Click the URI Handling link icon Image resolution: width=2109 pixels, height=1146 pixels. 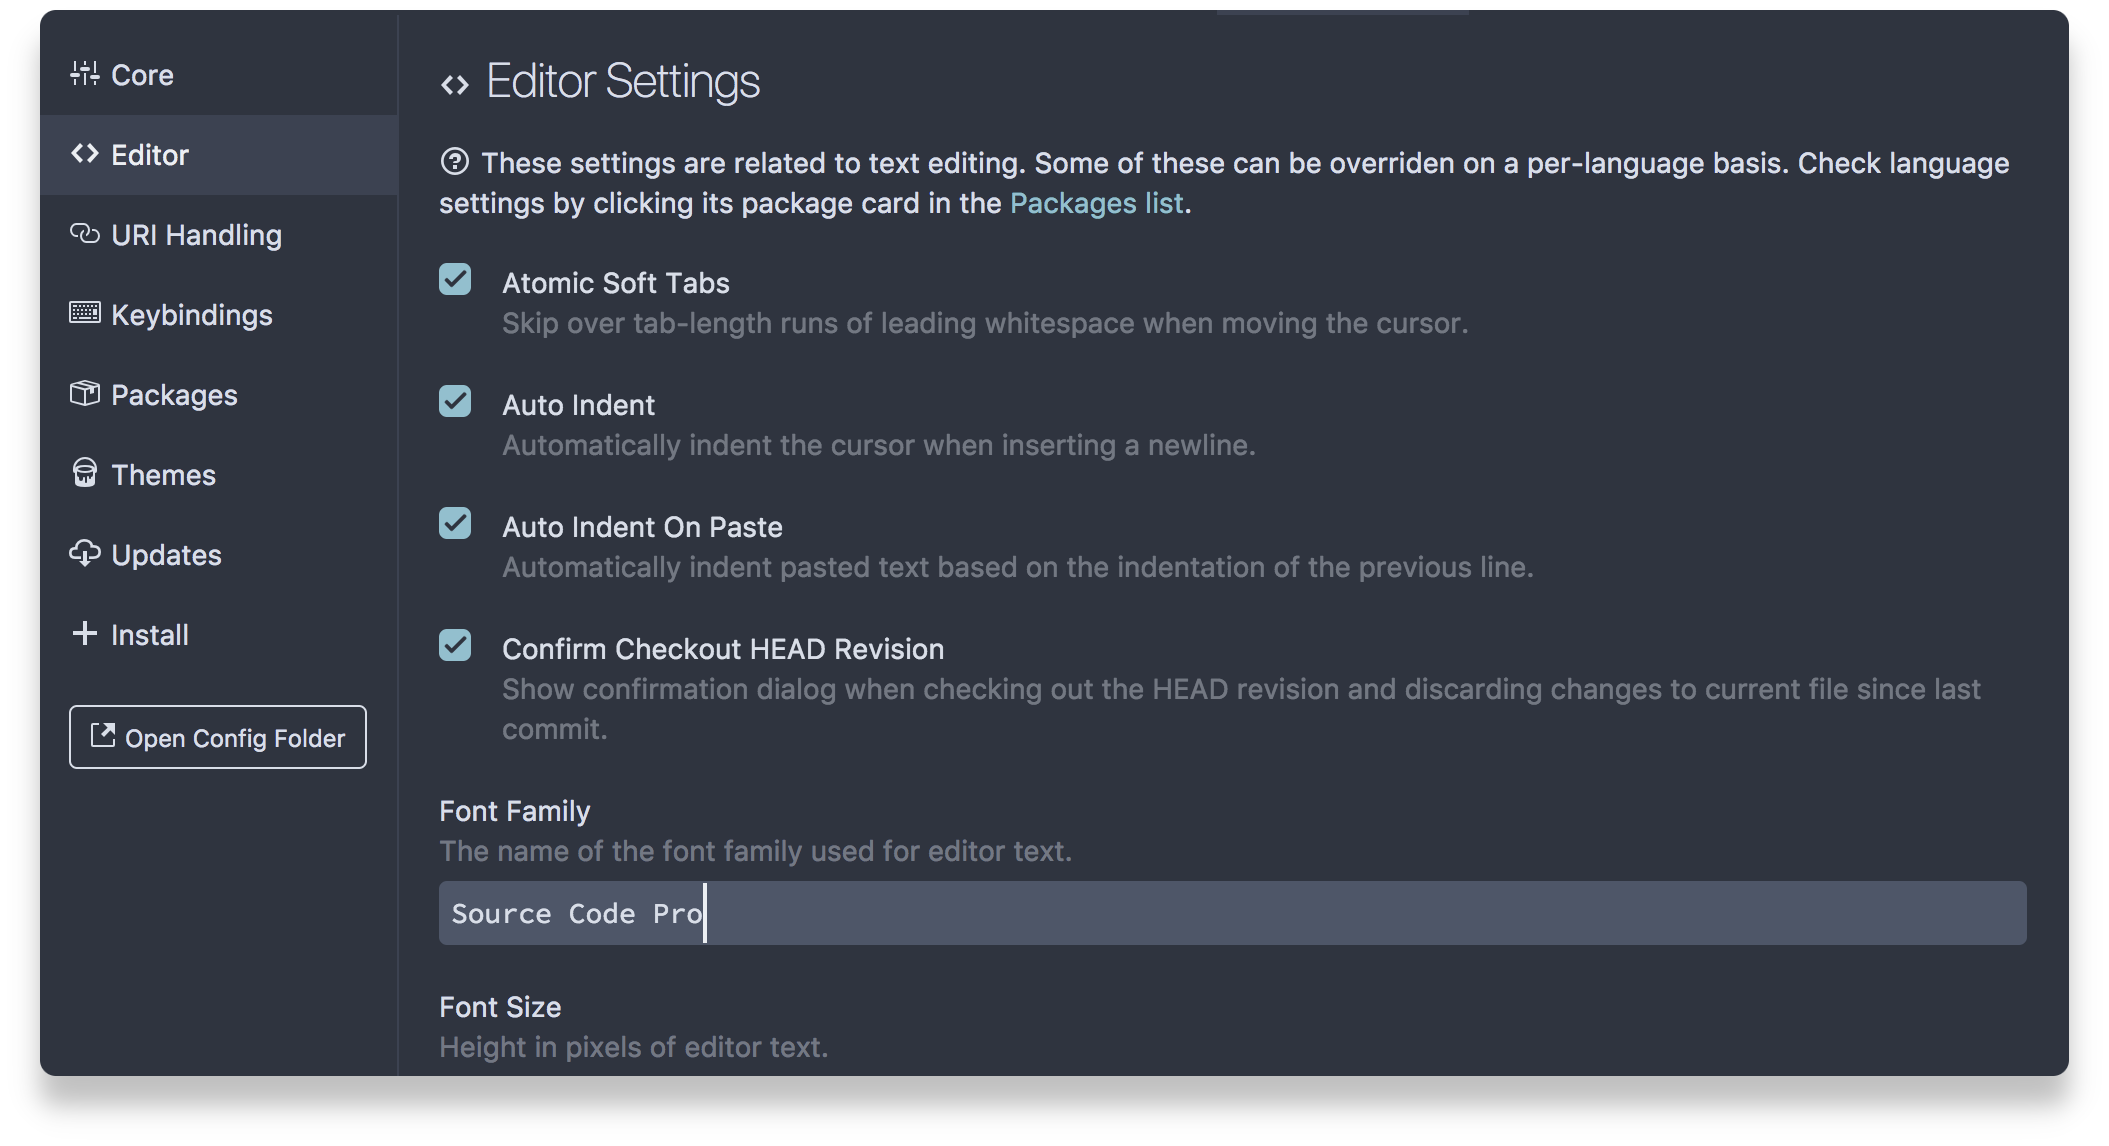(85, 234)
